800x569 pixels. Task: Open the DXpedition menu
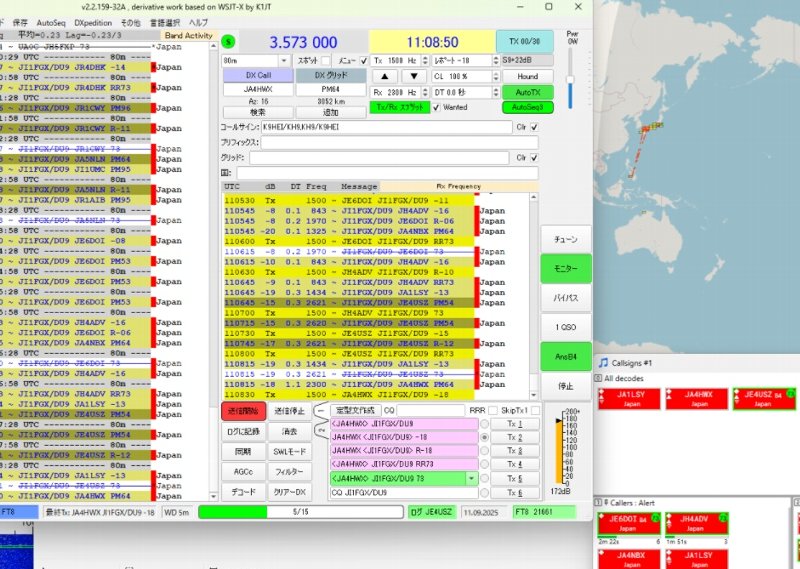(92, 21)
